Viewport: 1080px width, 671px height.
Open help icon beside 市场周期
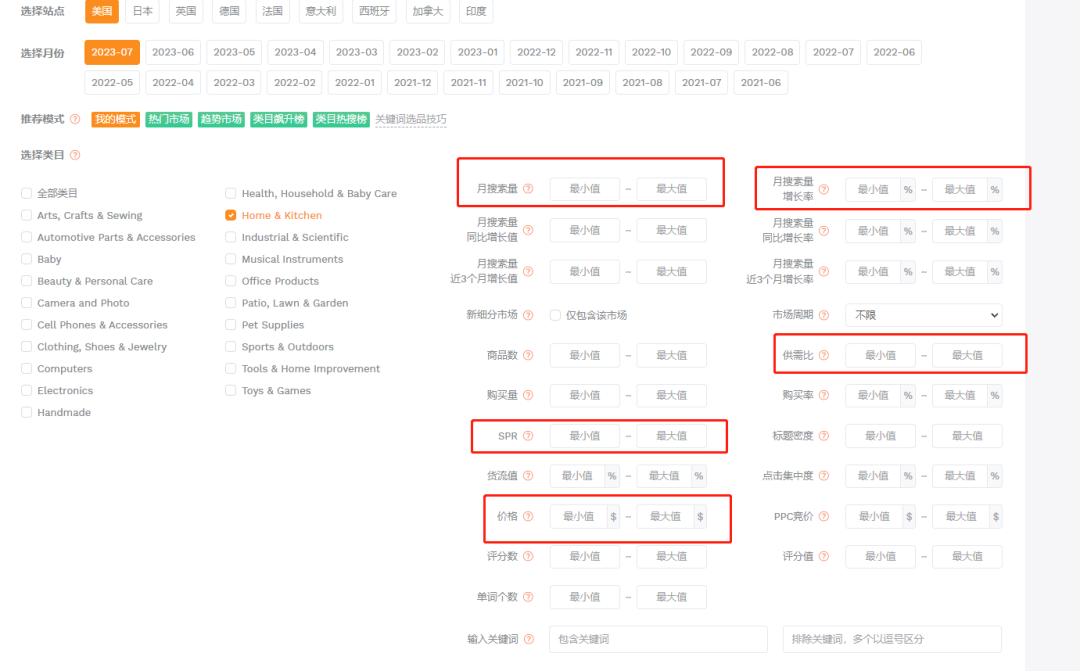click(x=824, y=315)
